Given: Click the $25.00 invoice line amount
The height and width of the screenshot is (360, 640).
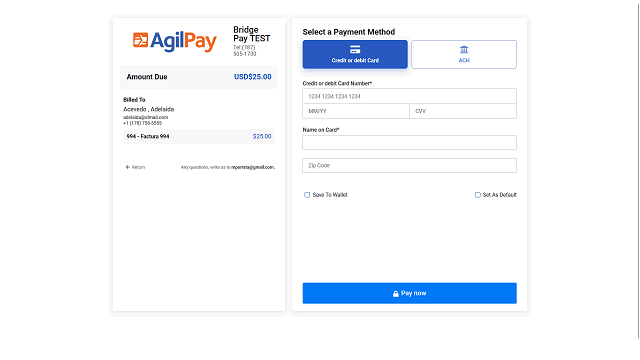Looking at the screenshot, I should coord(262,136).
